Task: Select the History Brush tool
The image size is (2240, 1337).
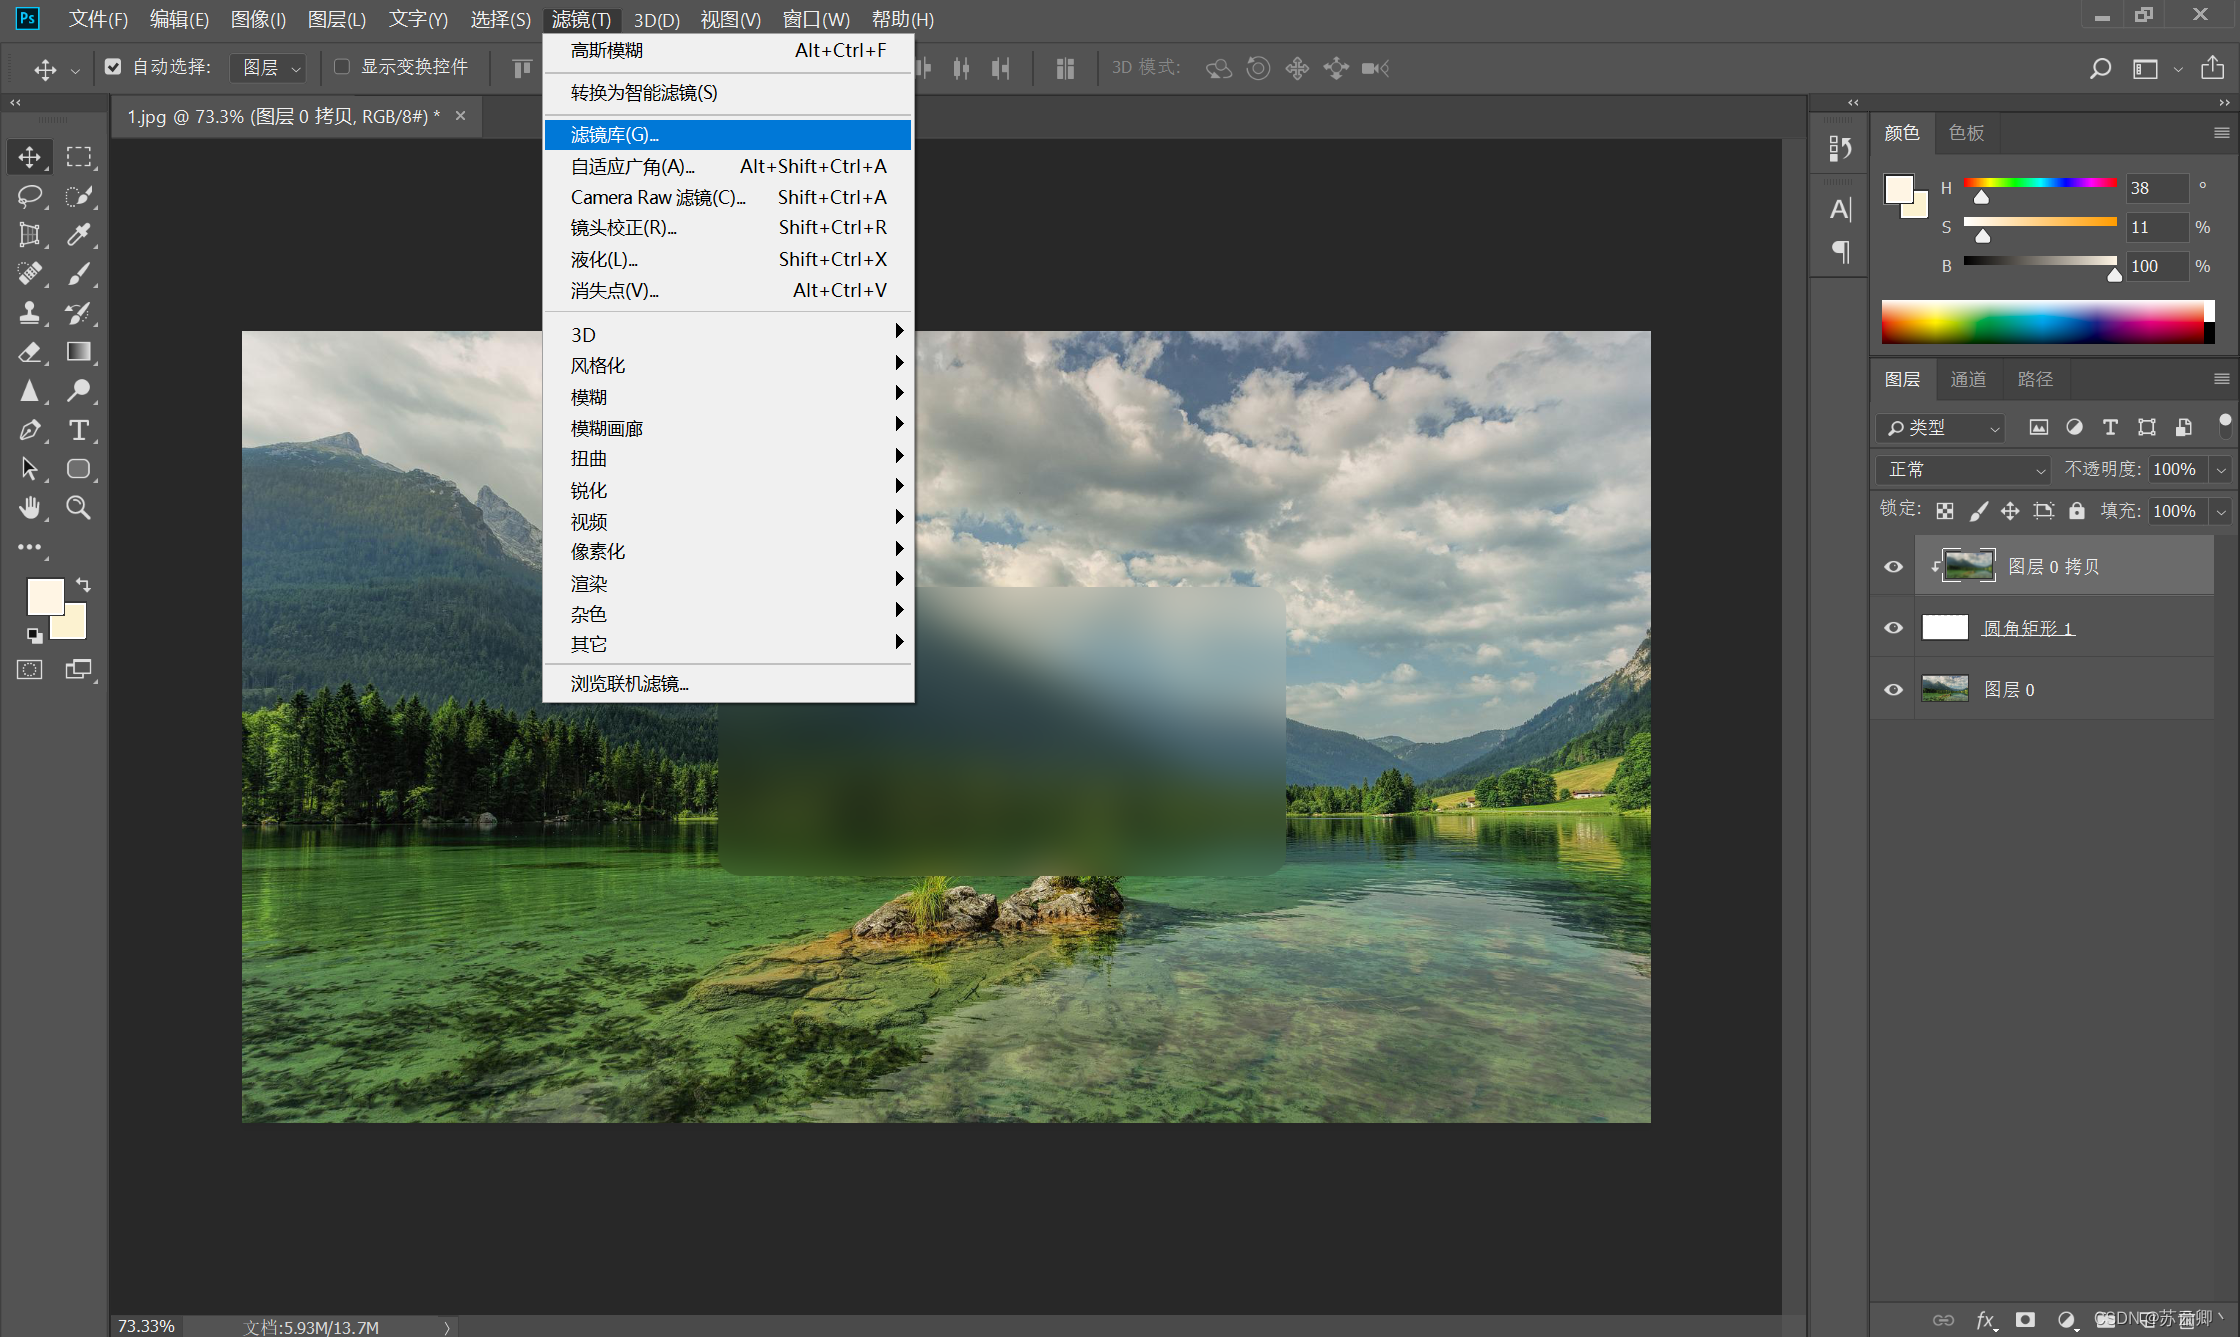Action: coord(79,313)
